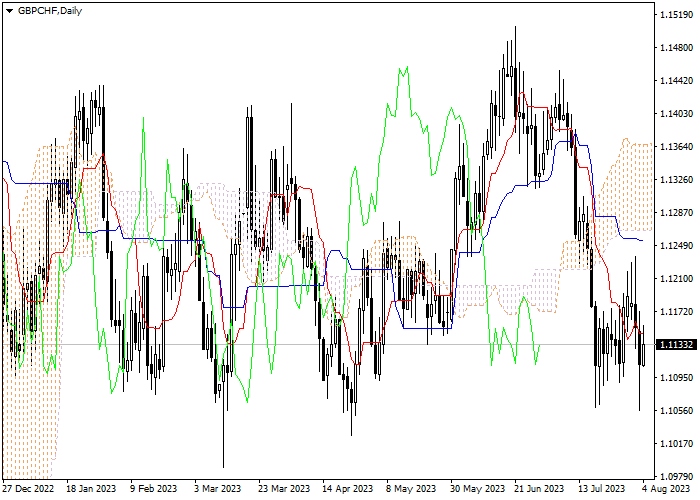Click the 21 Jun 2023 date label
The width and height of the screenshot is (700, 500).
click(x=539, y=489)
